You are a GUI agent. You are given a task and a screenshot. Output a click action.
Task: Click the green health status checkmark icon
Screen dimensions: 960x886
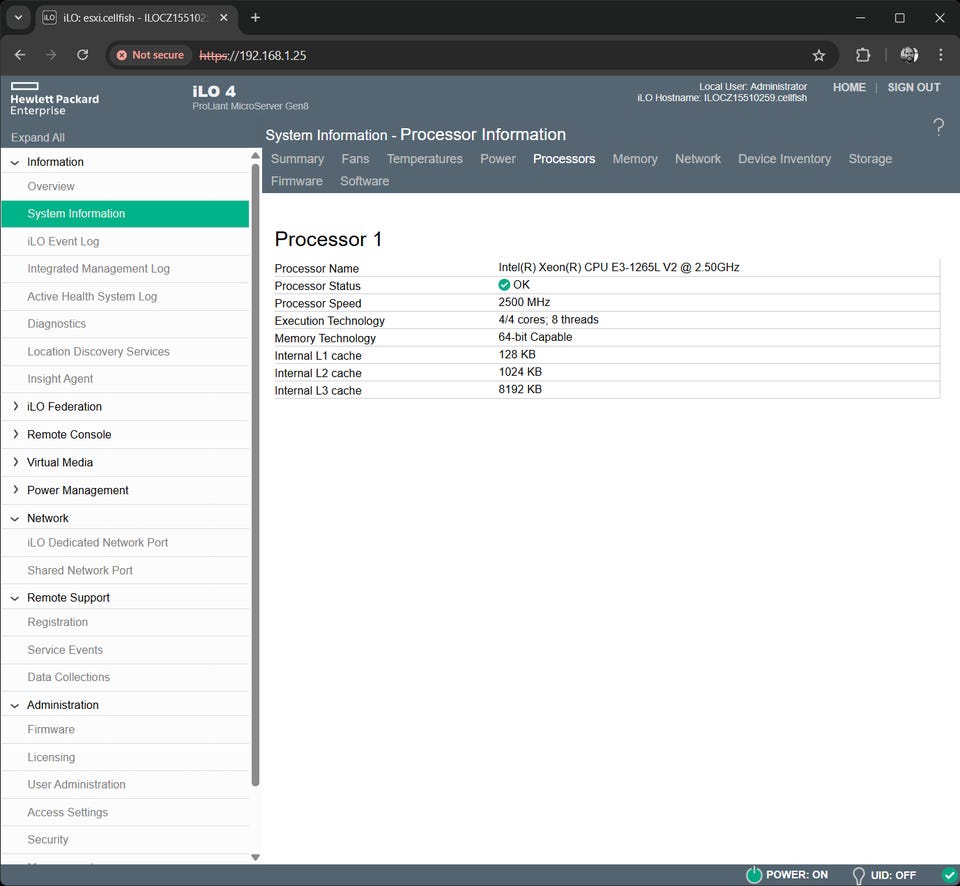[949, 875]
